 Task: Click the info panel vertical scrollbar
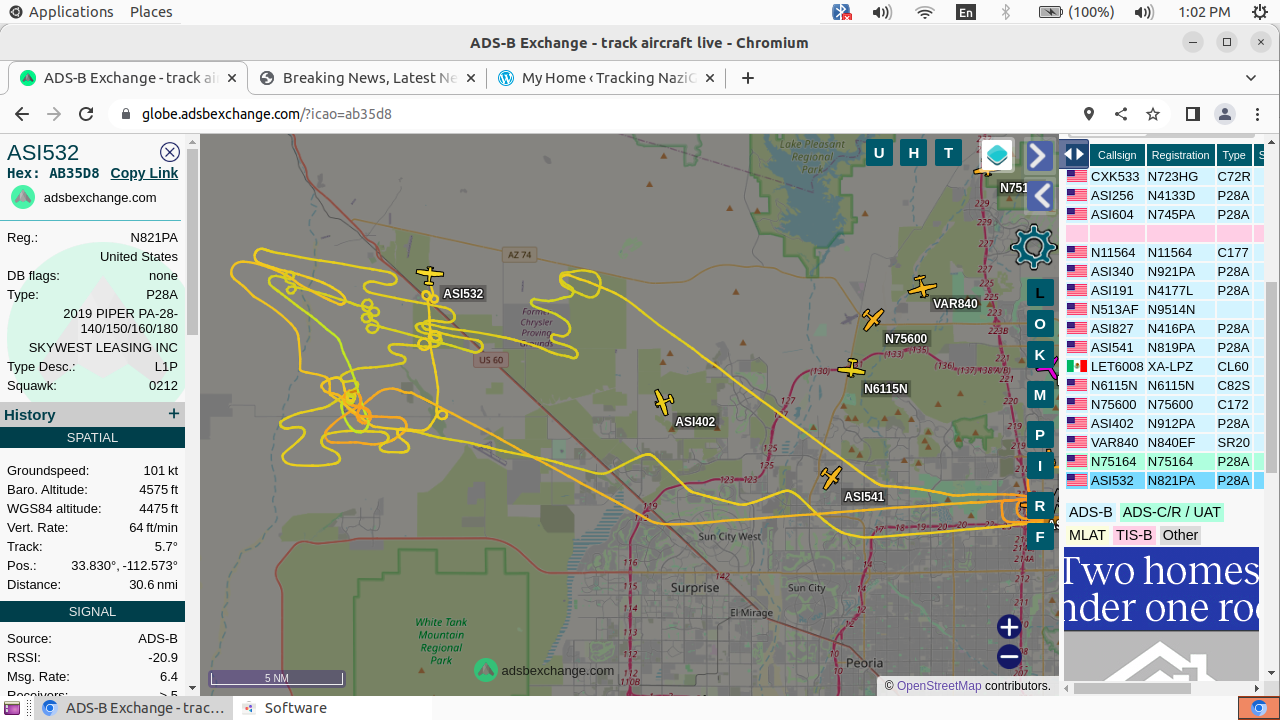coord(193,240)
